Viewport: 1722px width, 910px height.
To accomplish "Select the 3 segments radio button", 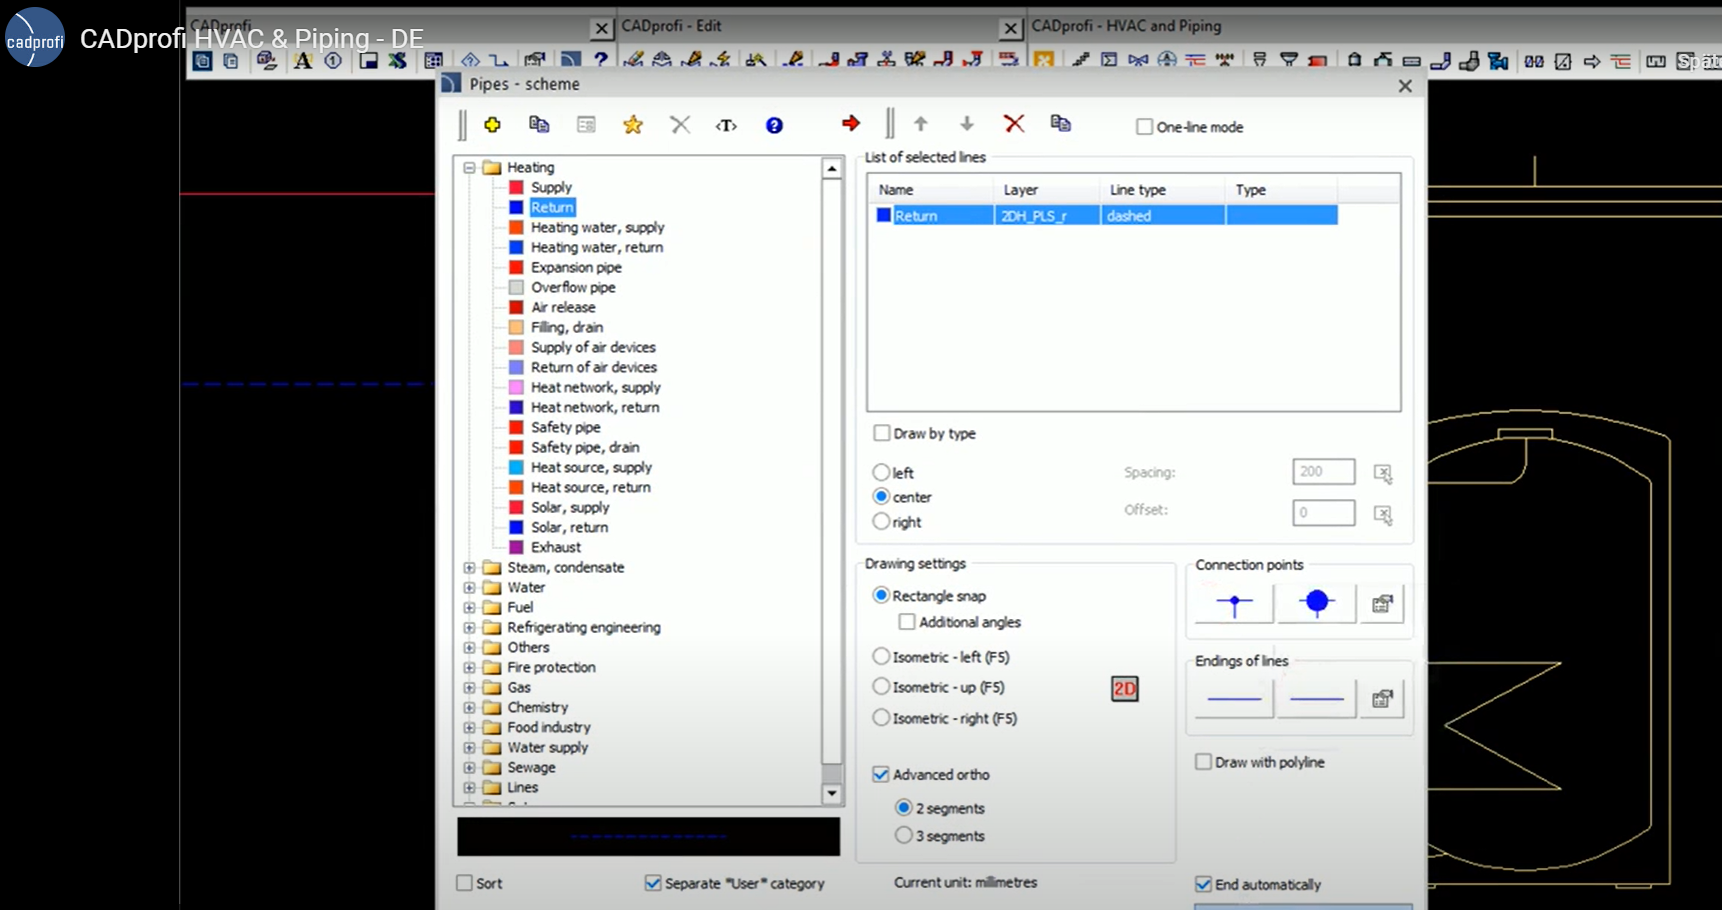I will tap(904, 835).
